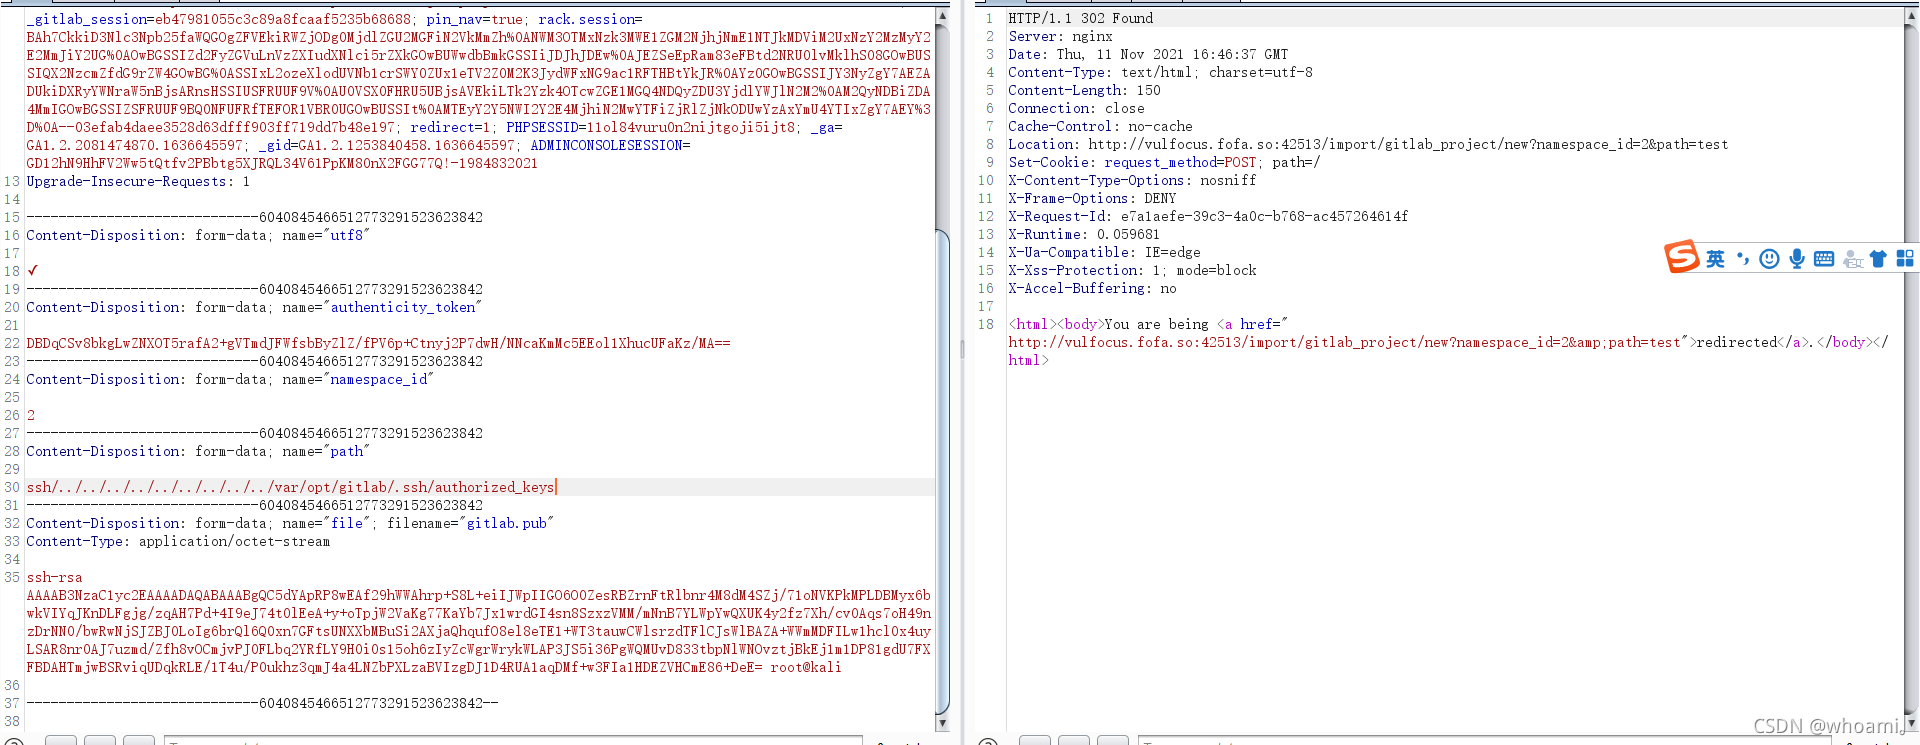Viewport: 1920px width, 745px height.
Task: Click the Server: nginx response header
Action: tap(1060, 36)
